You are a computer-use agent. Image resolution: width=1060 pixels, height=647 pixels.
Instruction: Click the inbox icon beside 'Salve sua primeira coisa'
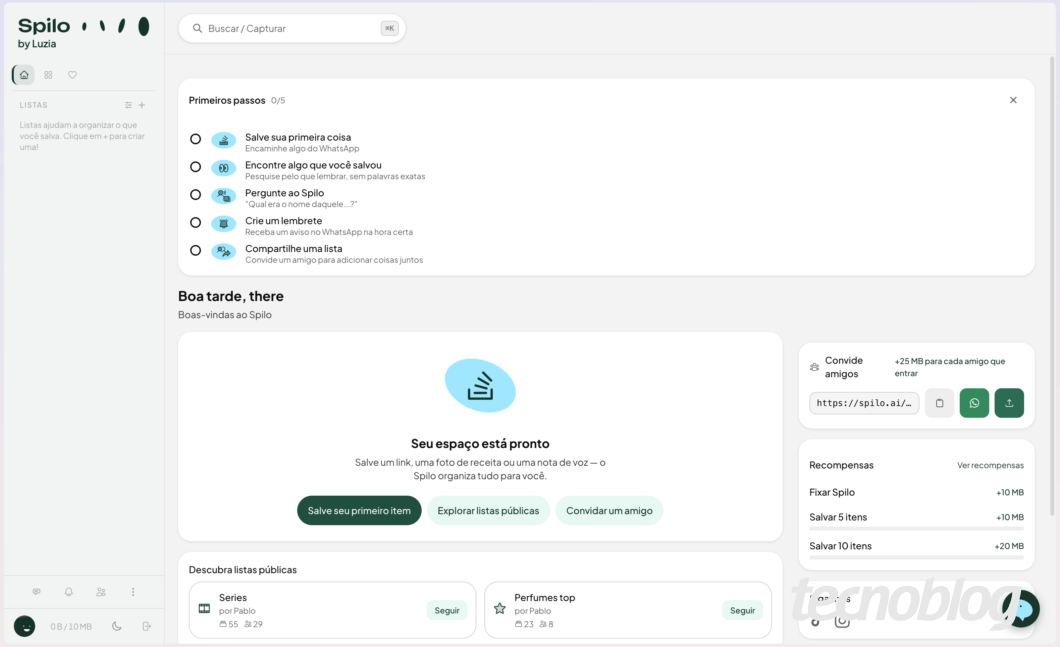[x=224, y=141]
